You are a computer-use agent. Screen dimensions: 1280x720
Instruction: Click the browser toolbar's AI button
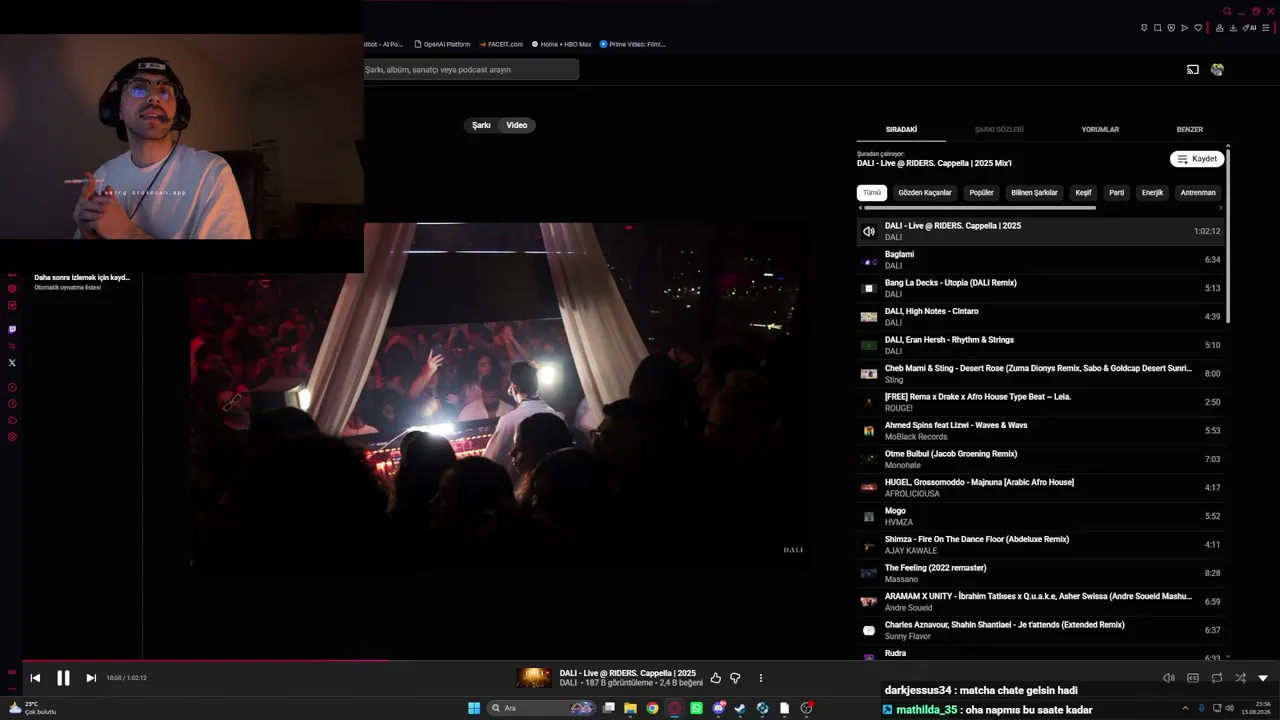[x=1249, y=28]
